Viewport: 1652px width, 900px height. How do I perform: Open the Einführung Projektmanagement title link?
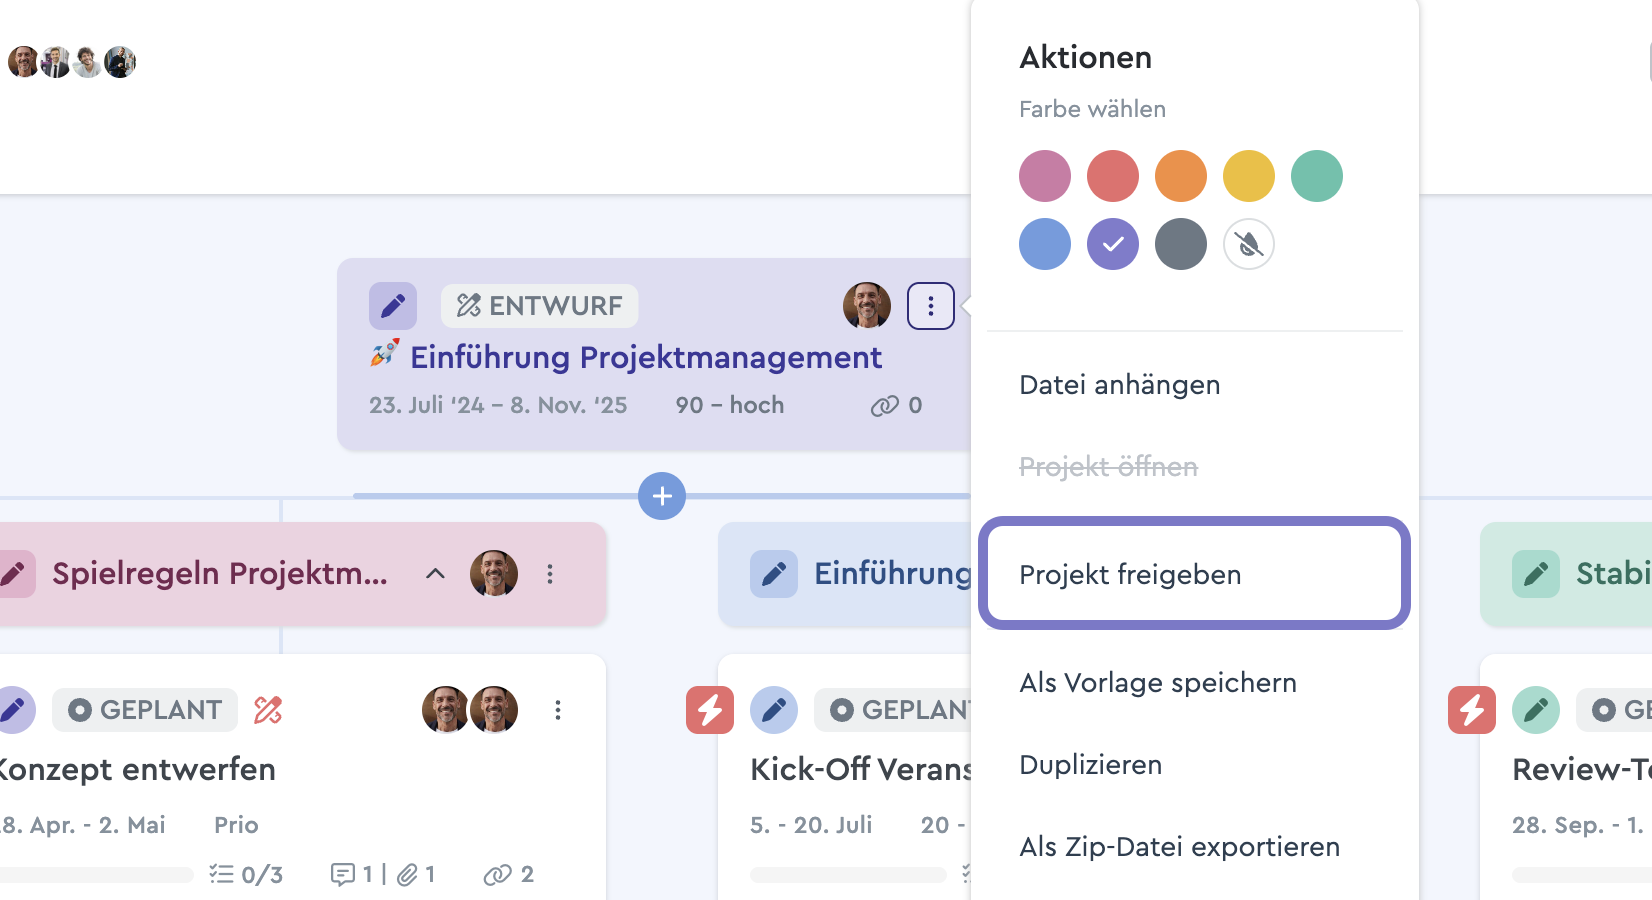coord(646,357)
